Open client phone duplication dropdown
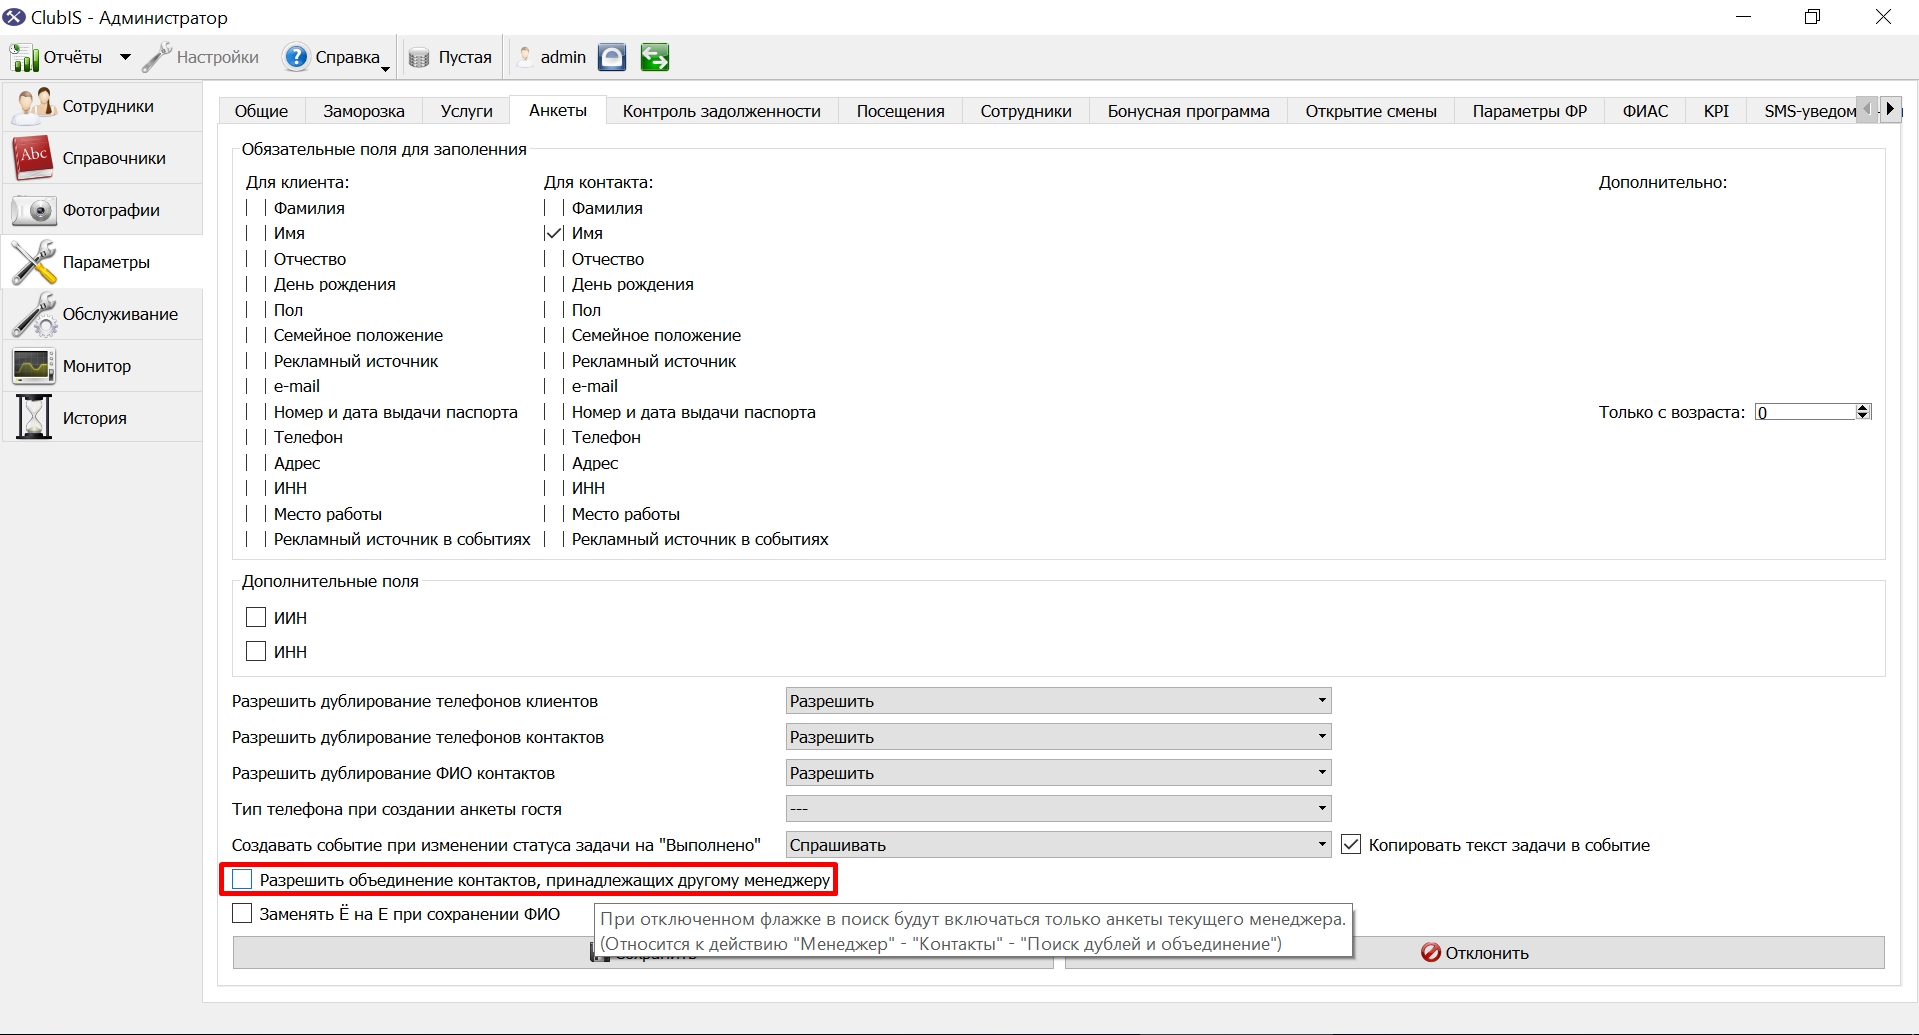Image resolution: width=1919 pixels, height=1035 pixels. tap(1058, 701)
